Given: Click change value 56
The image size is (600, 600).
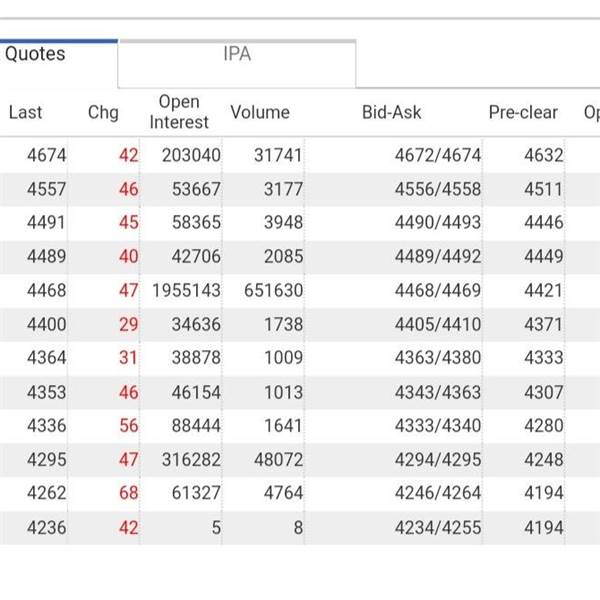Looking at the screenshot, I should coord(129,426).
